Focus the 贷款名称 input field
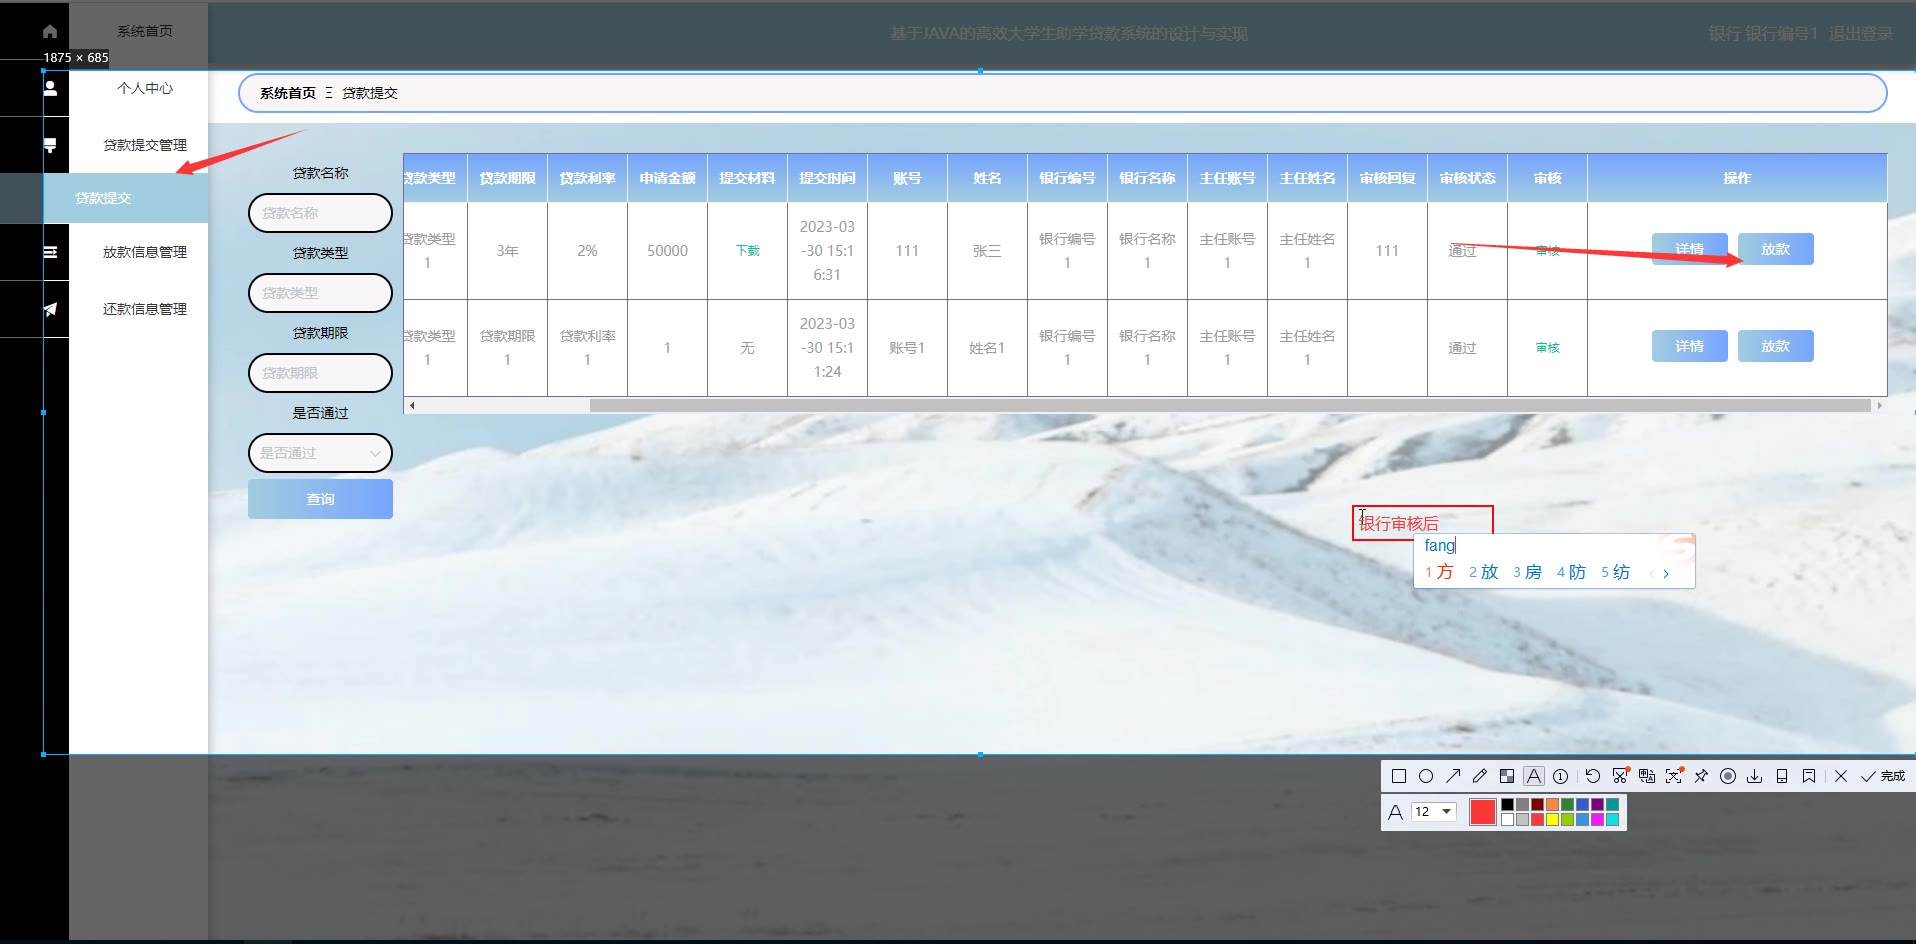 point(320,213)
